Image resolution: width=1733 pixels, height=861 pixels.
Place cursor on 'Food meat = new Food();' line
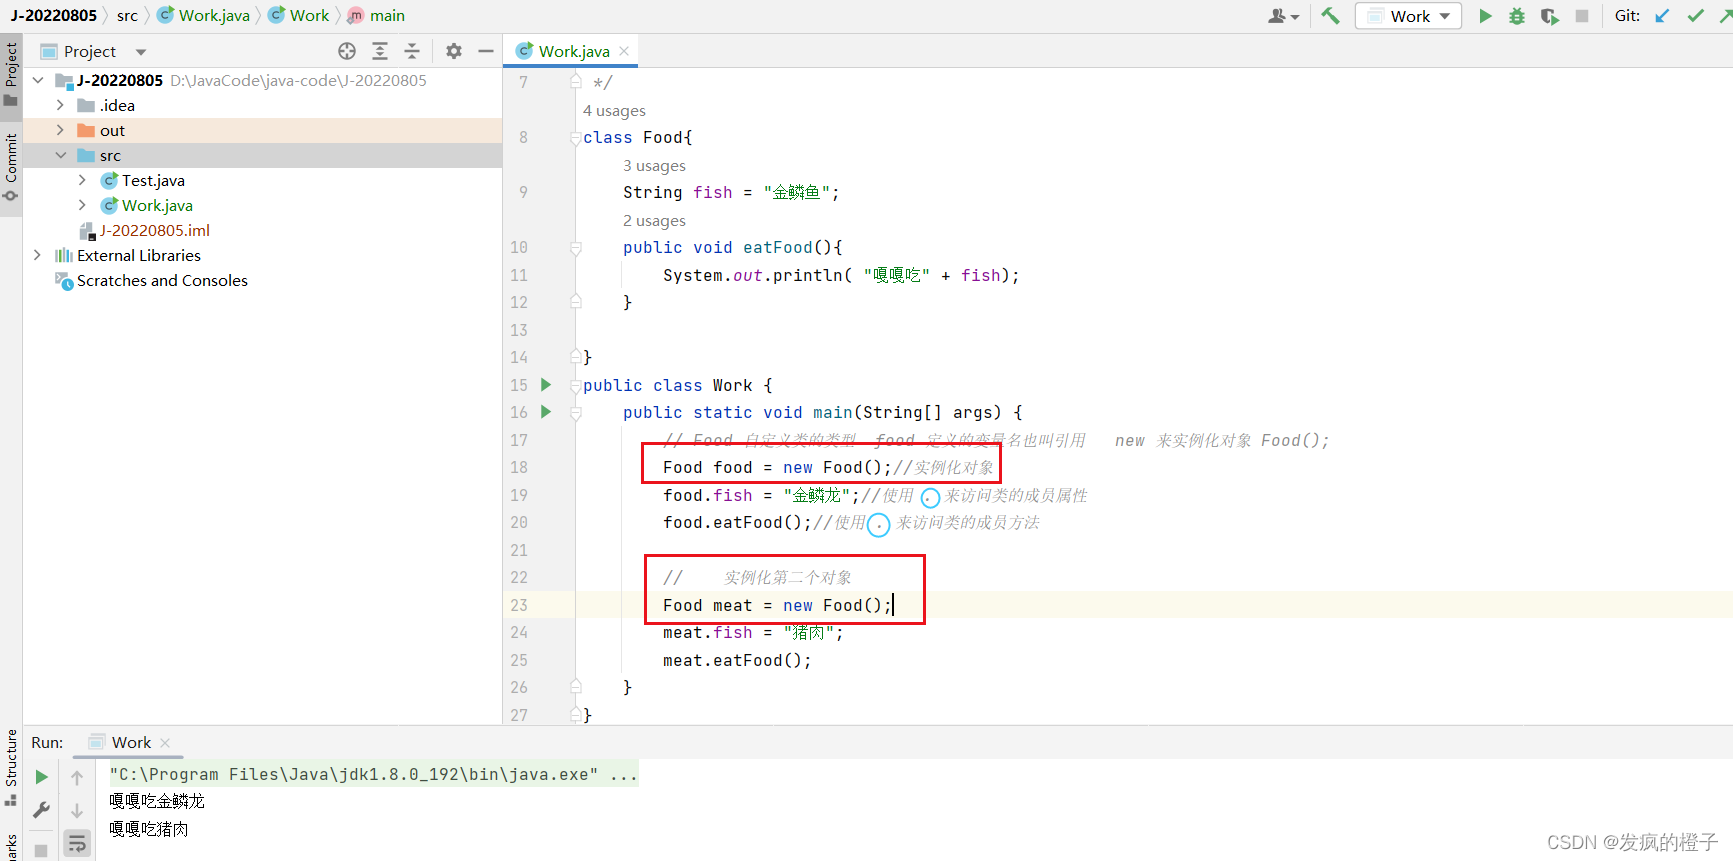click(777, 605)
